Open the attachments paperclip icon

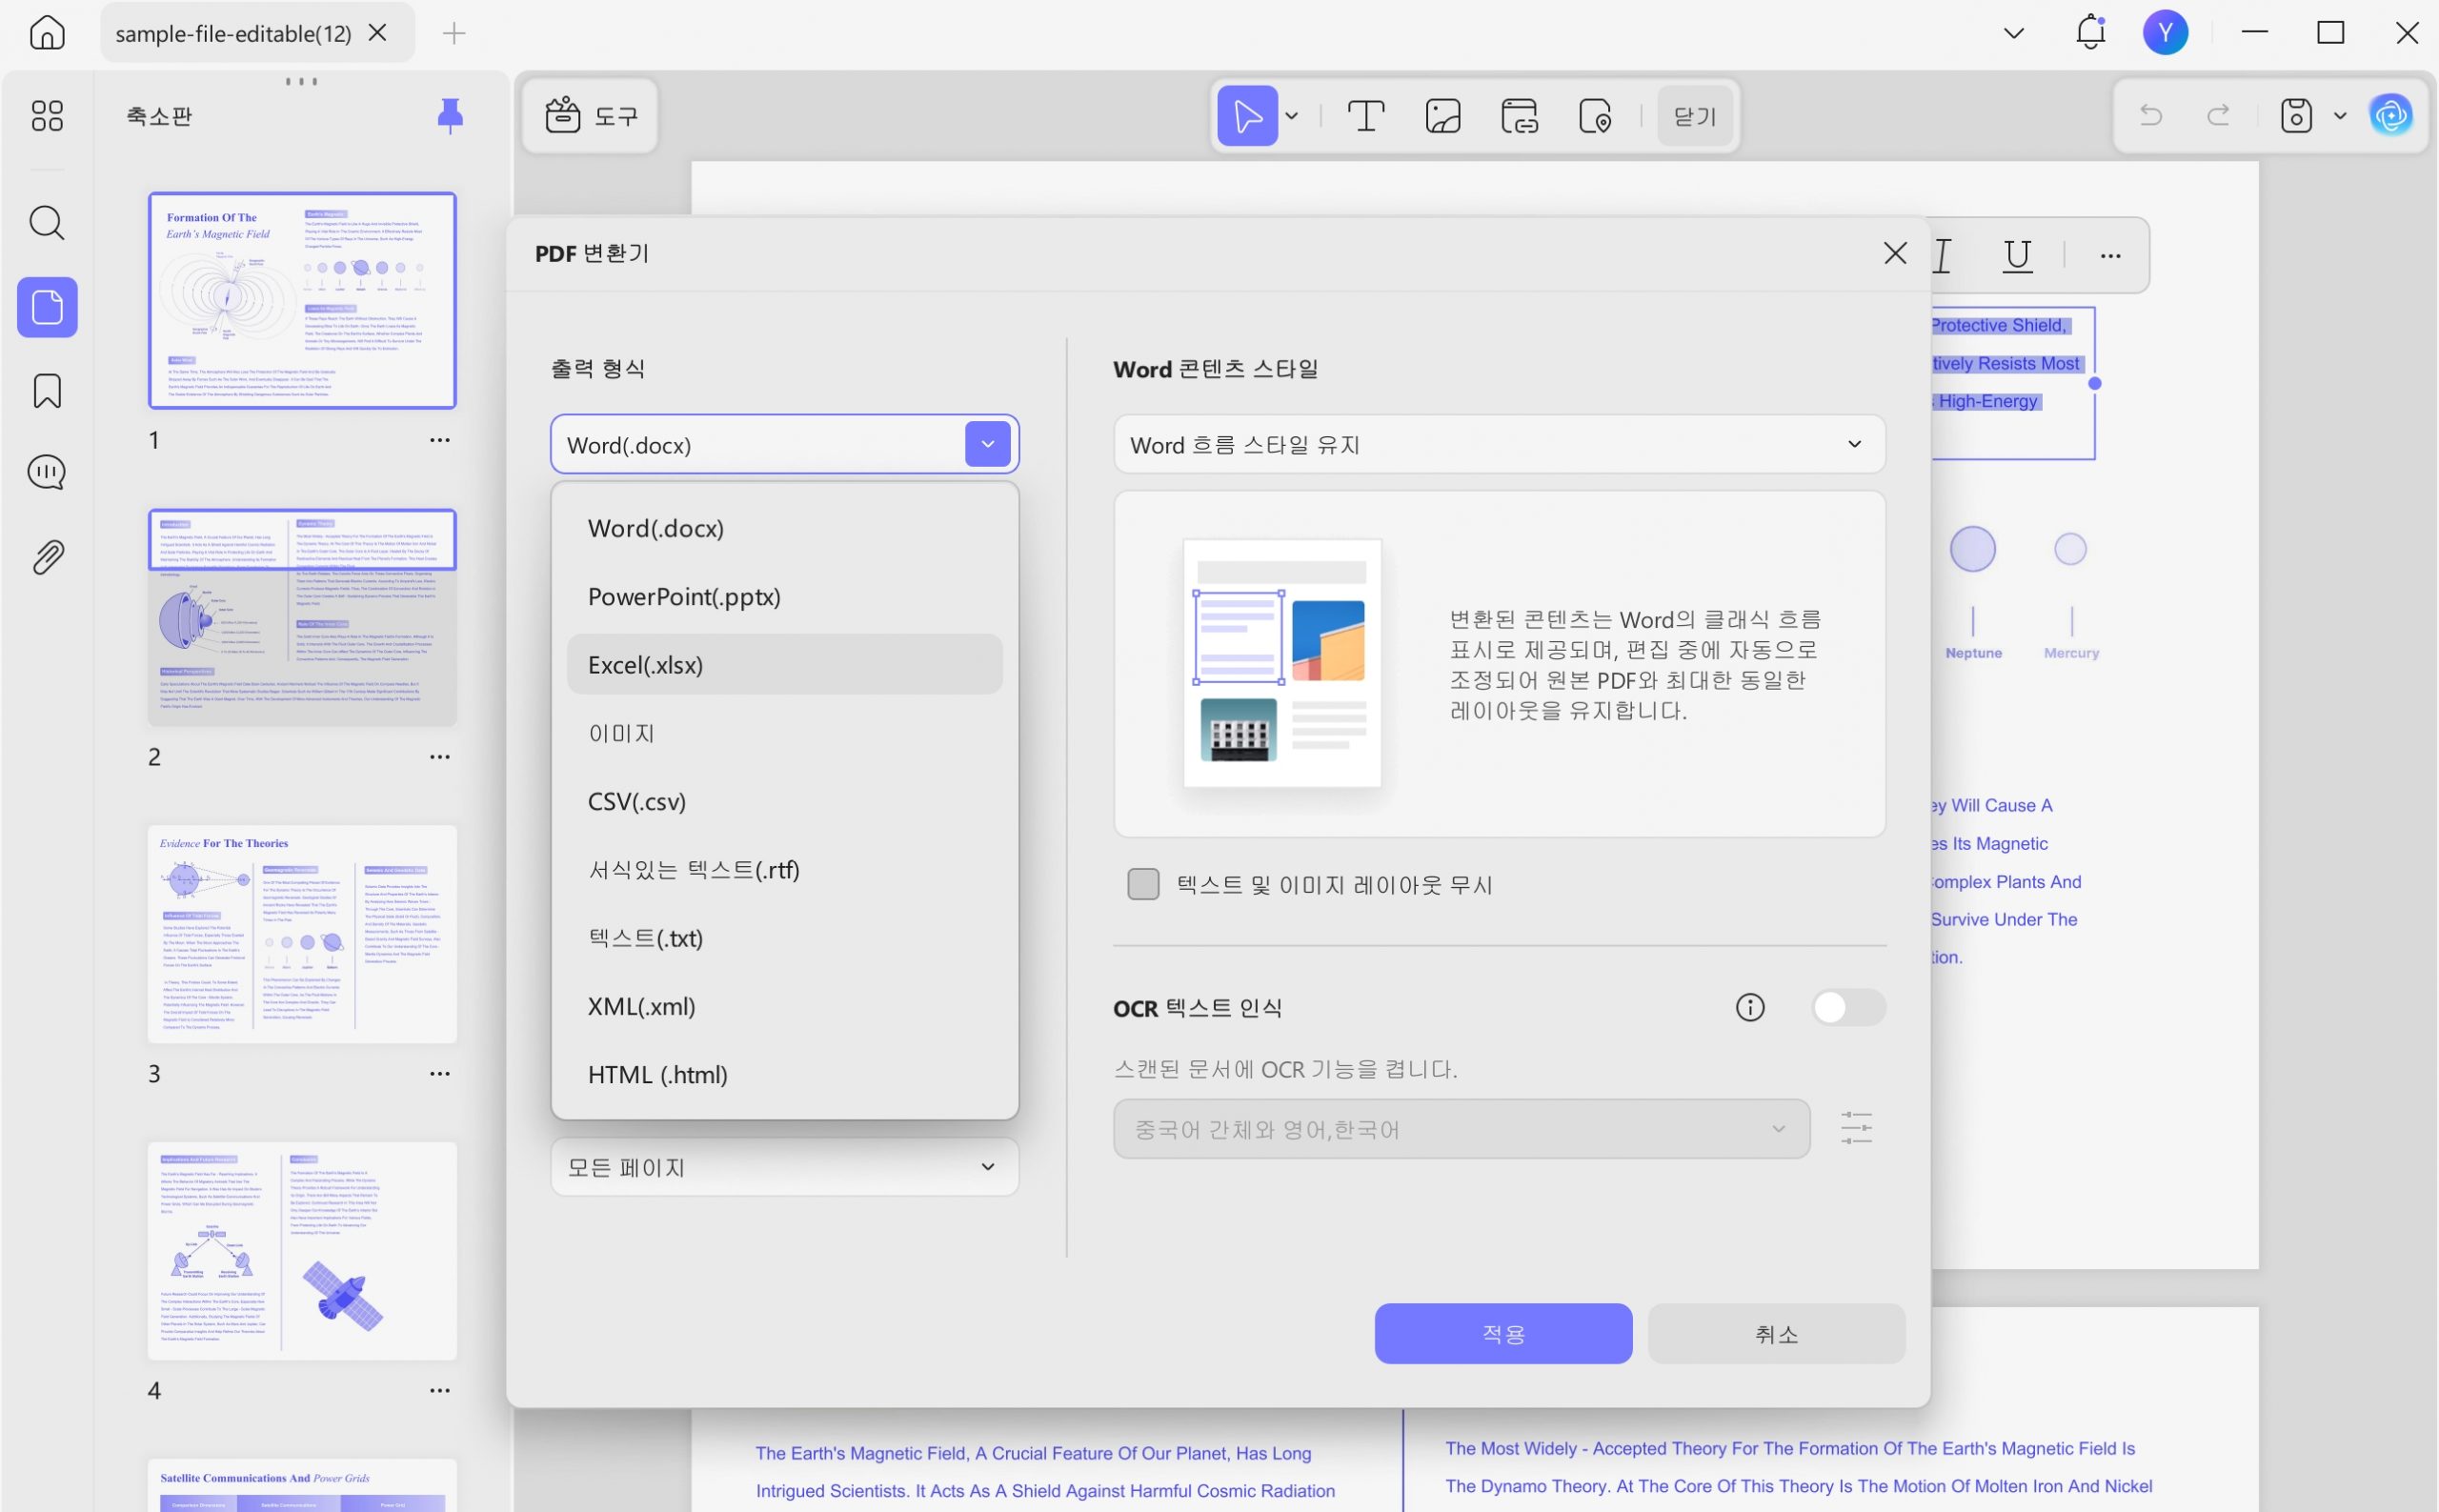pyautogui.click(x=47, y=557)
